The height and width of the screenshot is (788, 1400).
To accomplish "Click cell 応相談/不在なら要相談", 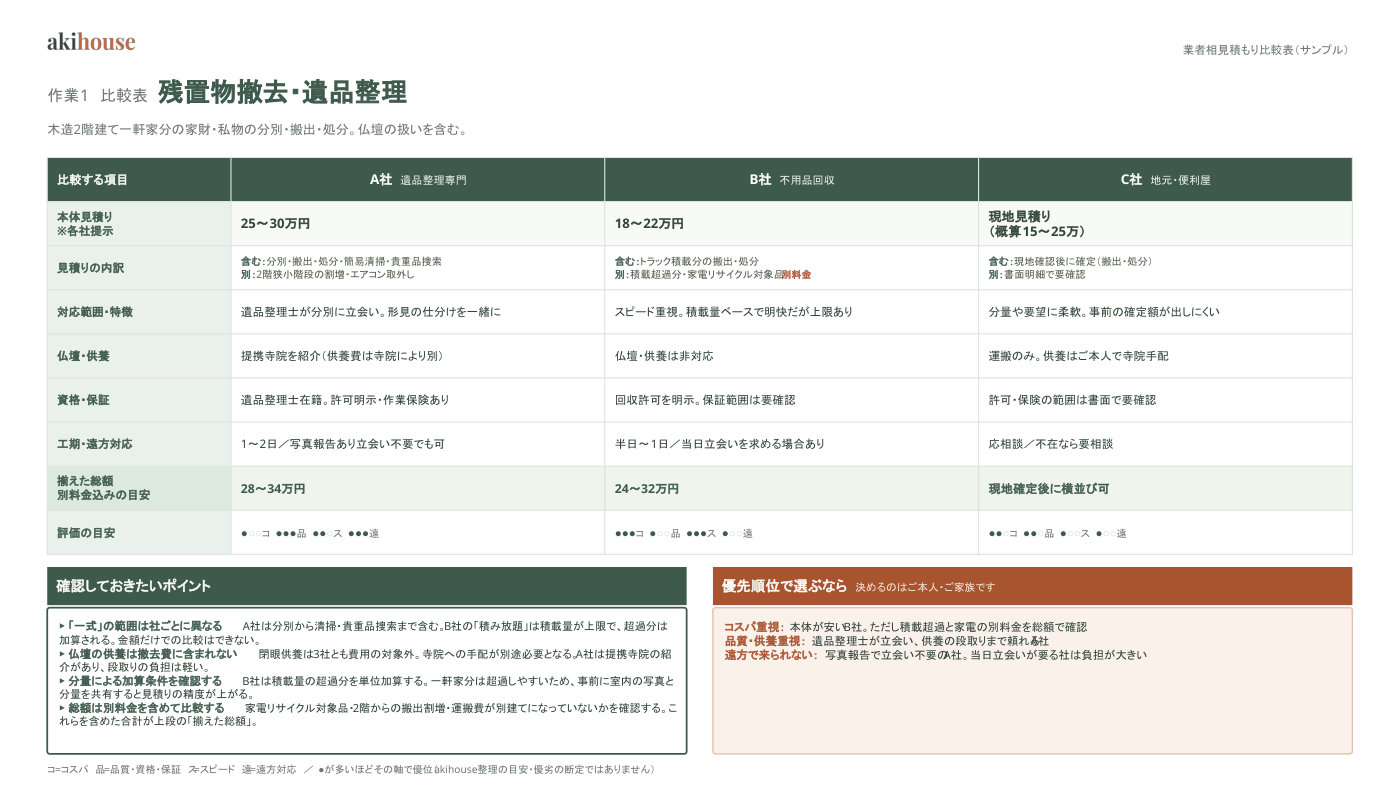I will (1165, 444).
